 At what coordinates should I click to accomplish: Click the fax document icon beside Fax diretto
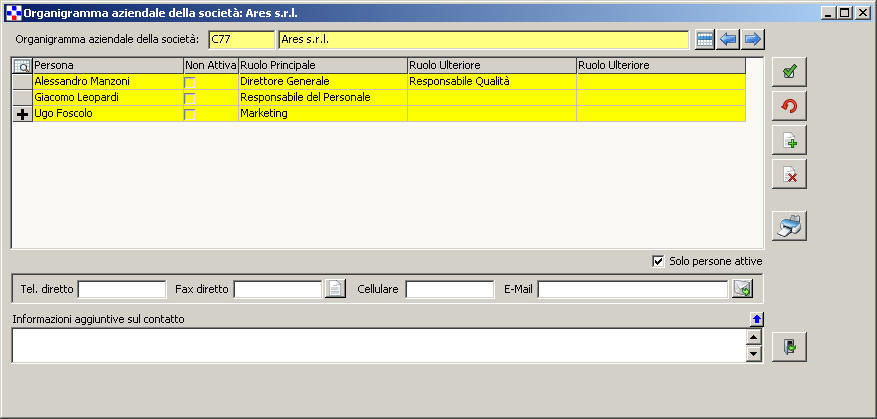336,289
